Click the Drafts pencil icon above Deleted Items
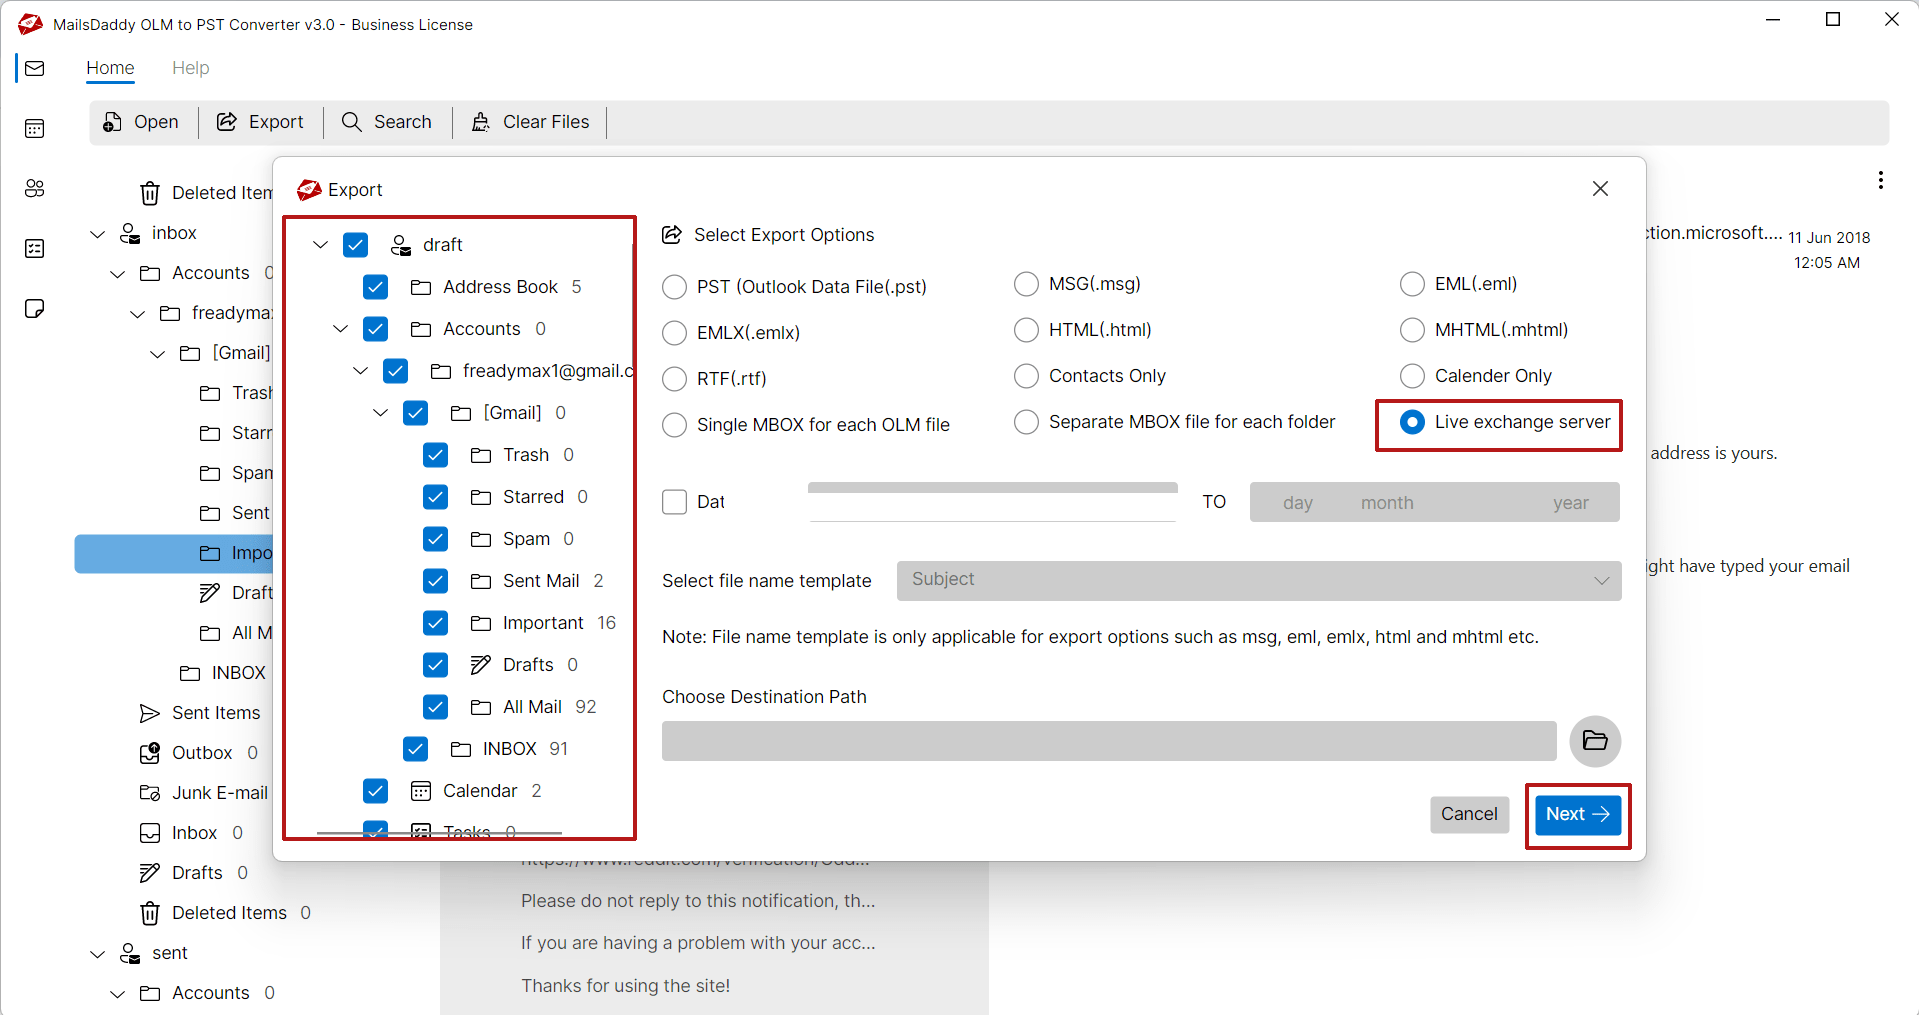 coord(150,873)
